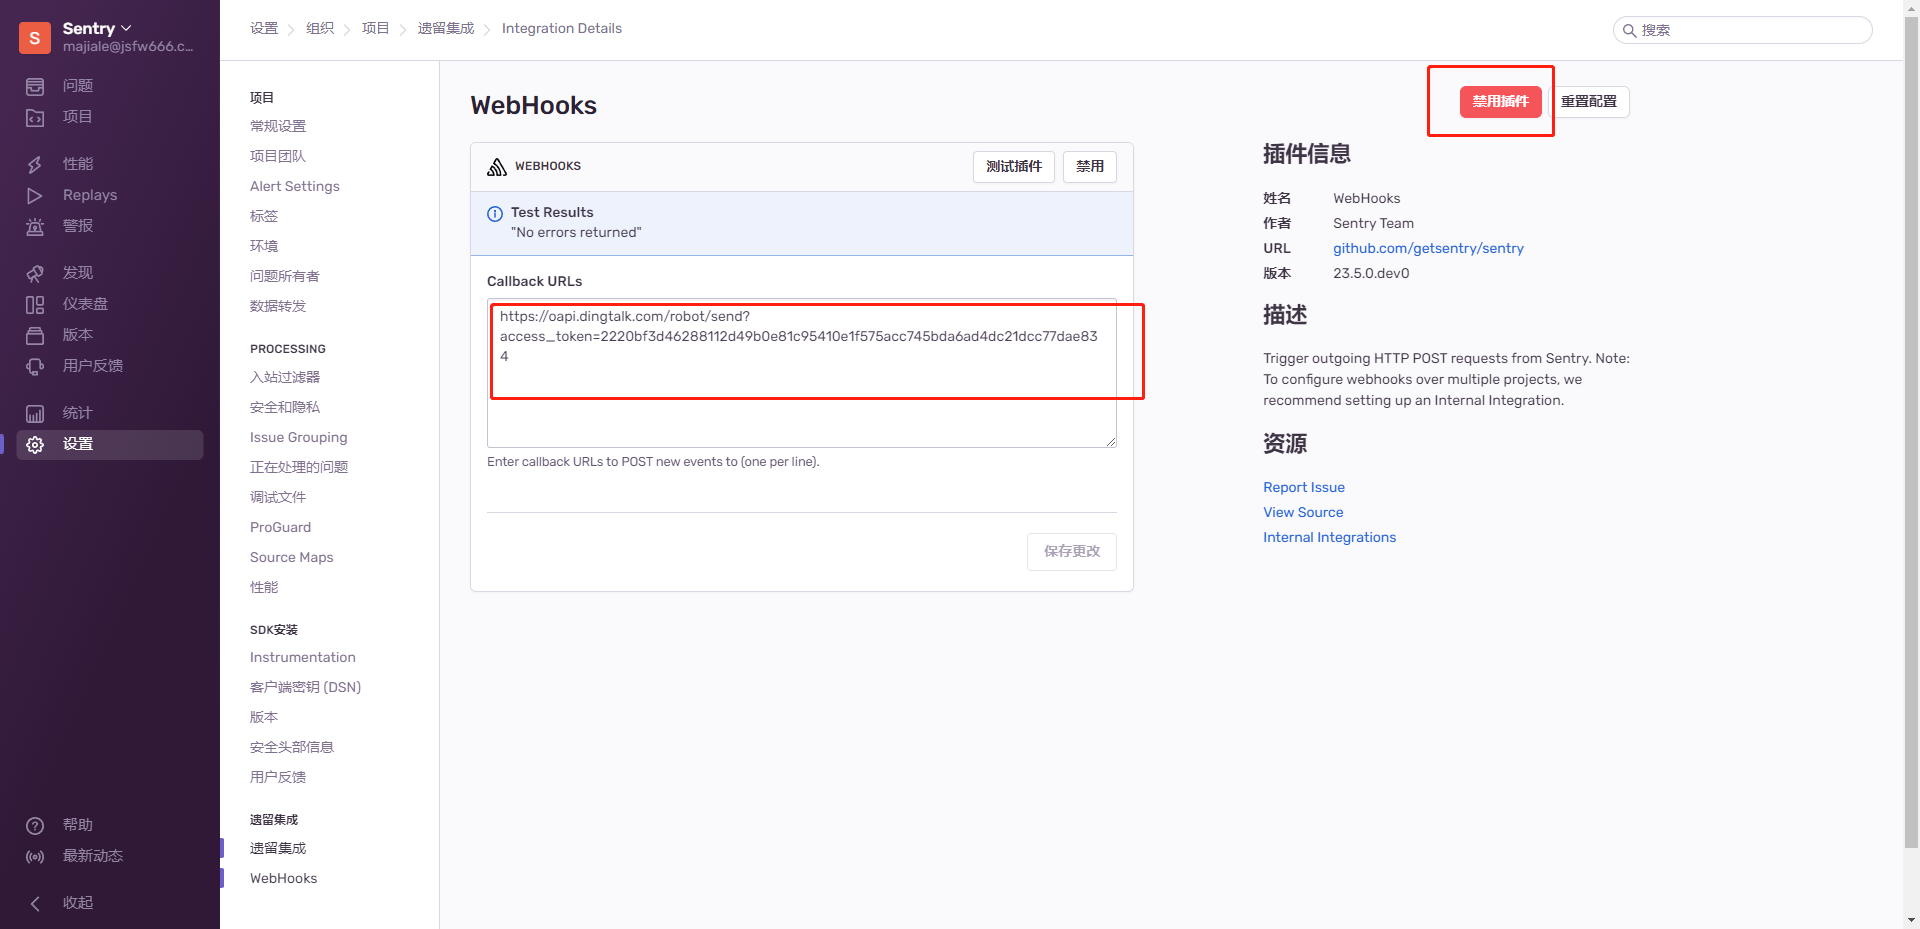The image size is (1920, 929).
Task: Open the Internal Integrations link
Action: [x=1329, y=537]
